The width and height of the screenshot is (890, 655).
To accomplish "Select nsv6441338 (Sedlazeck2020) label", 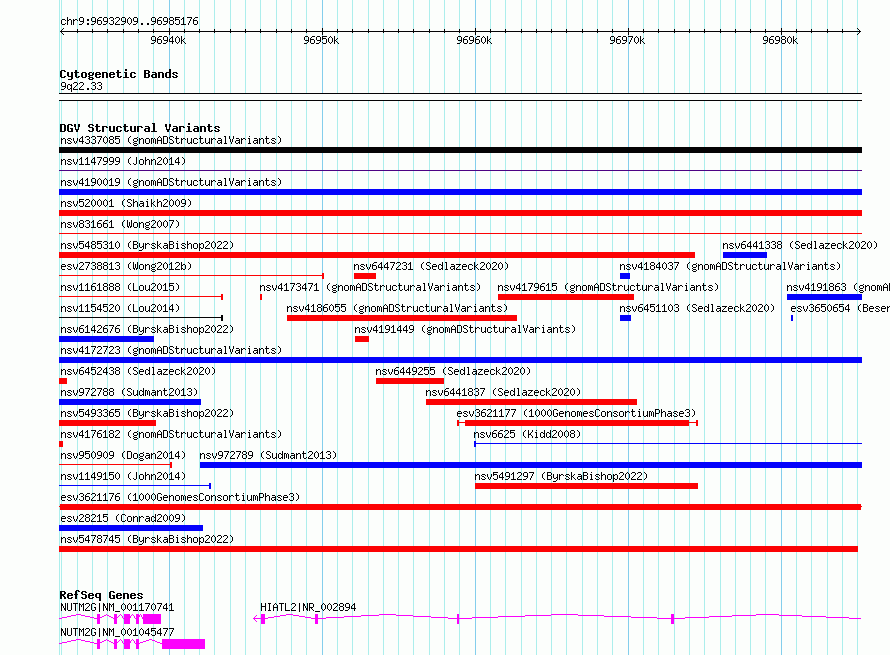I will coord(800,245).
